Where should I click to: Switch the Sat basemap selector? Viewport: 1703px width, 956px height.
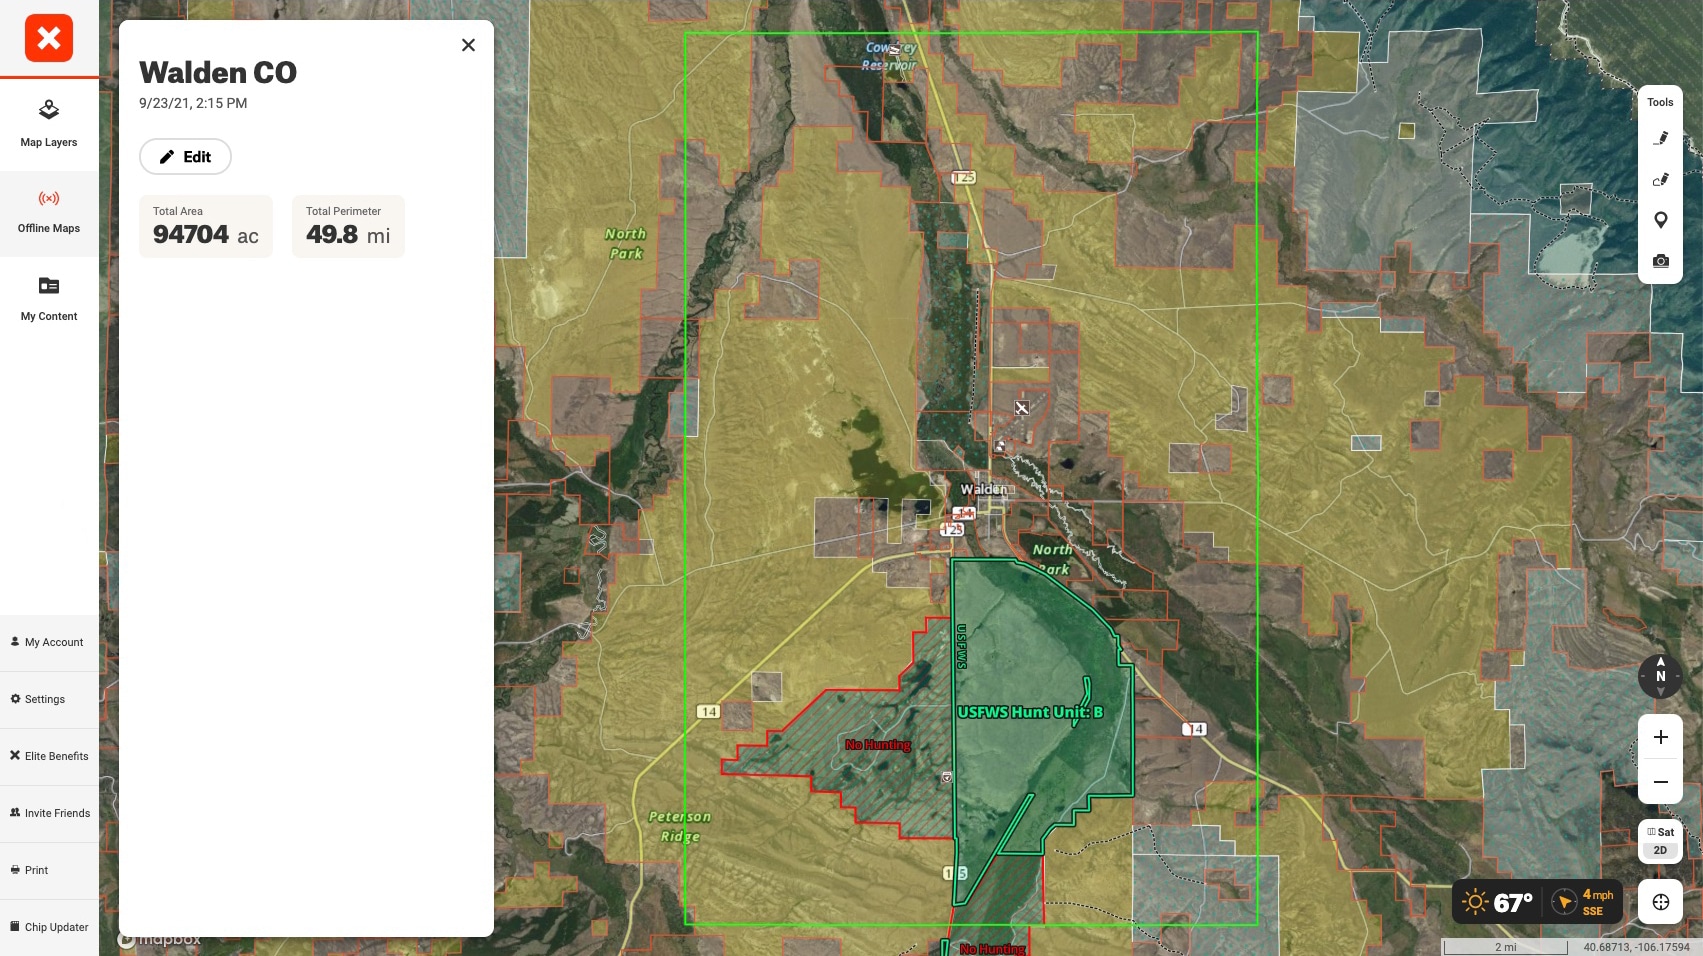1660,832
